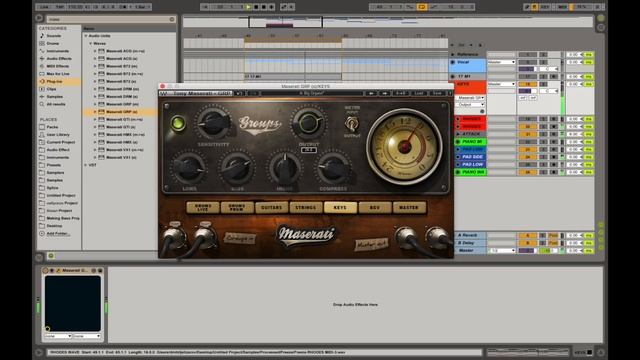Expand the VST folder
This screenshot has width=640, height=360.
click(x=86, y=165)
